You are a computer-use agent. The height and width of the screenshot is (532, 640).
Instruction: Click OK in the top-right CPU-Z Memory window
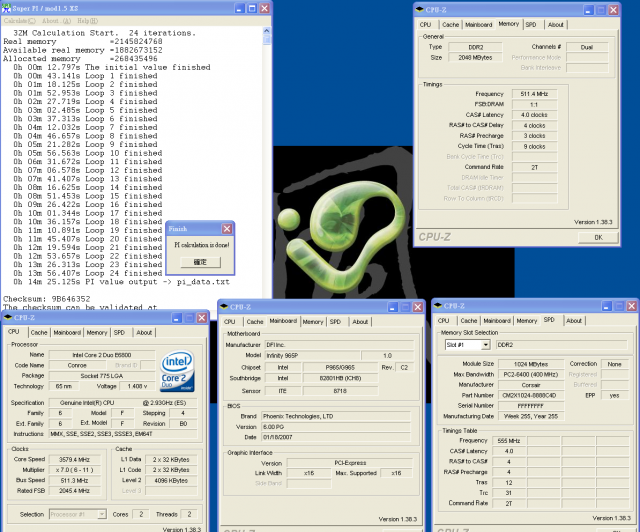[598, 237]
